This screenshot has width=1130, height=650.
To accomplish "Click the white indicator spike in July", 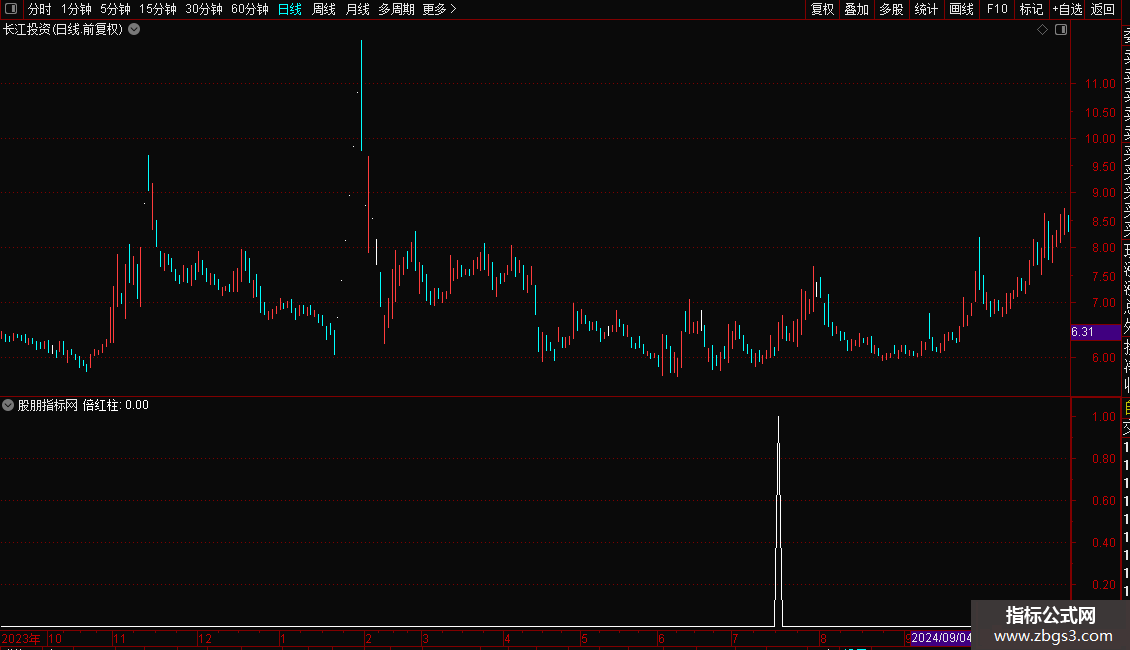I will pos(778,519).
